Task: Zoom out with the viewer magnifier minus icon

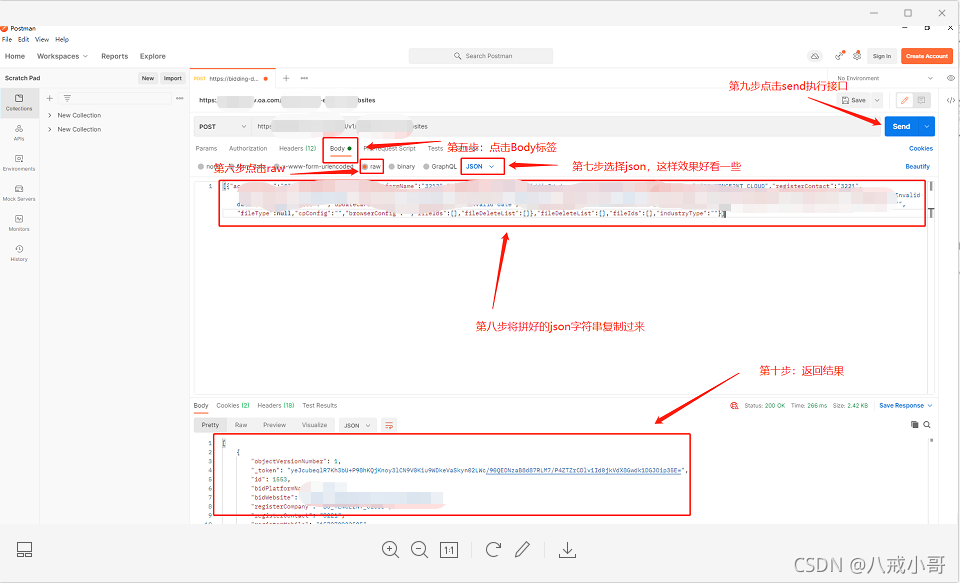Action: pos(419,549)
